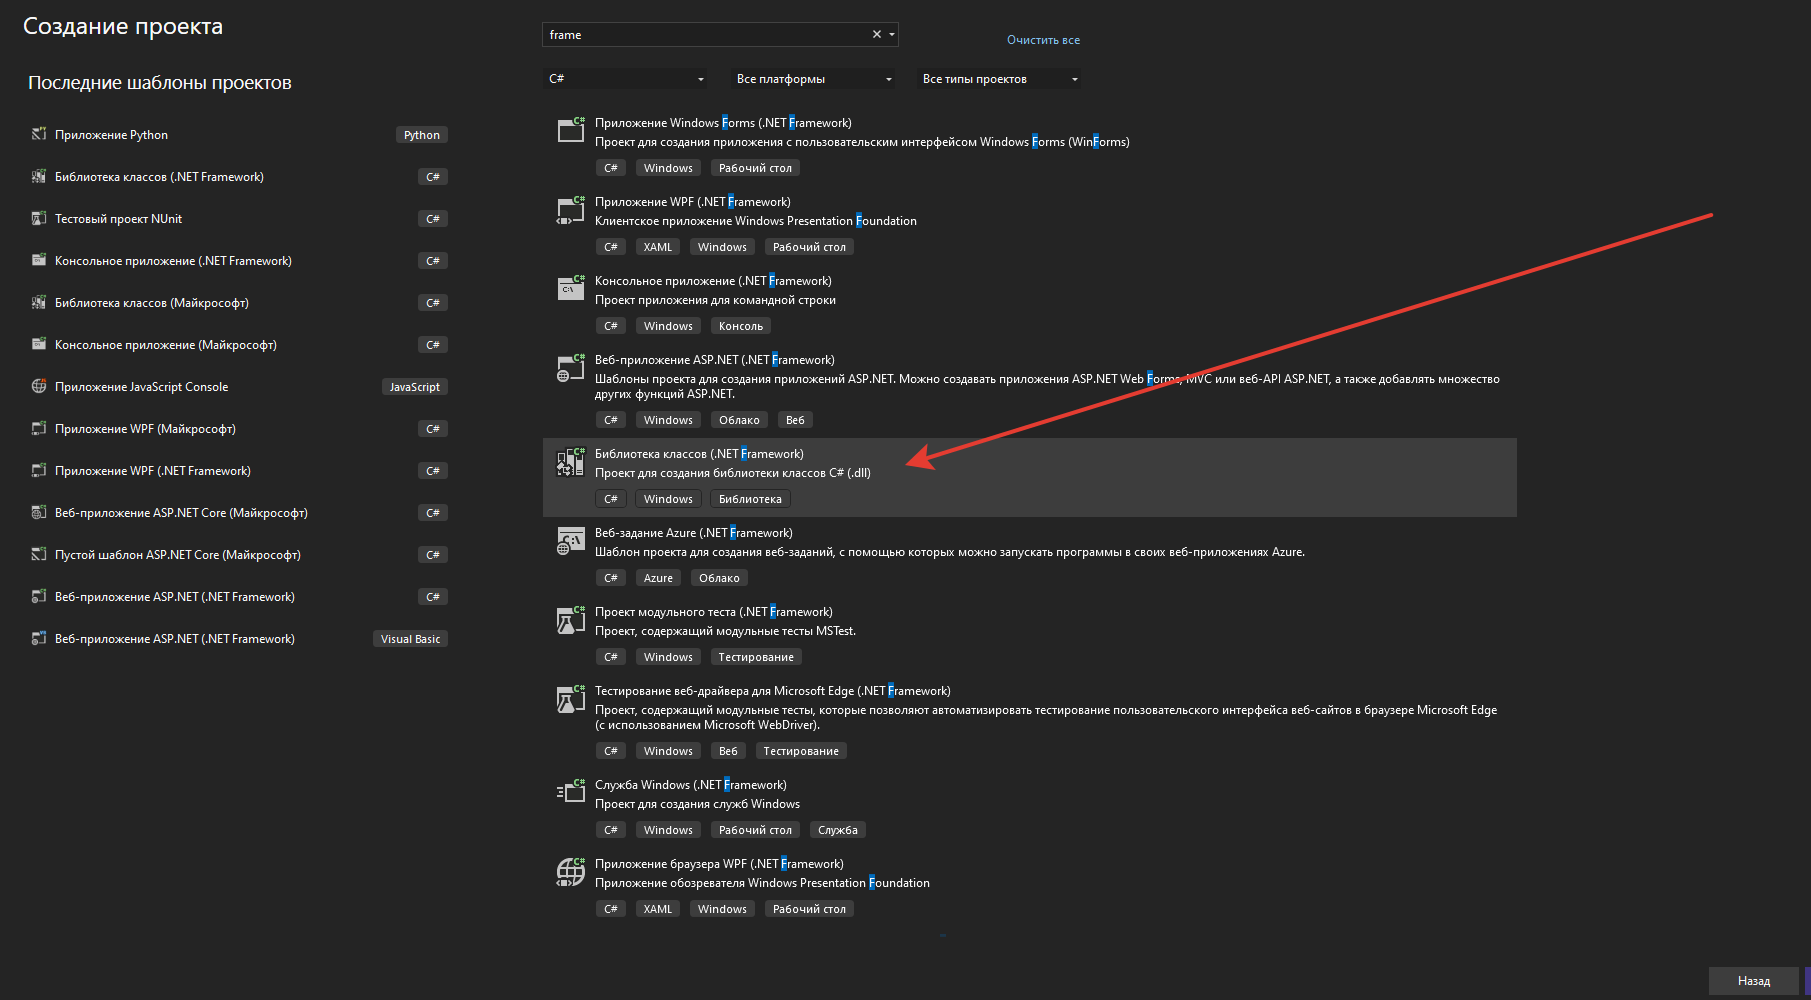The height and width of the screenshot is (1000, 1811).
Task: Click the ASP.NET web application globe icon
Action: pyautogui.click(x=570, y=368)
